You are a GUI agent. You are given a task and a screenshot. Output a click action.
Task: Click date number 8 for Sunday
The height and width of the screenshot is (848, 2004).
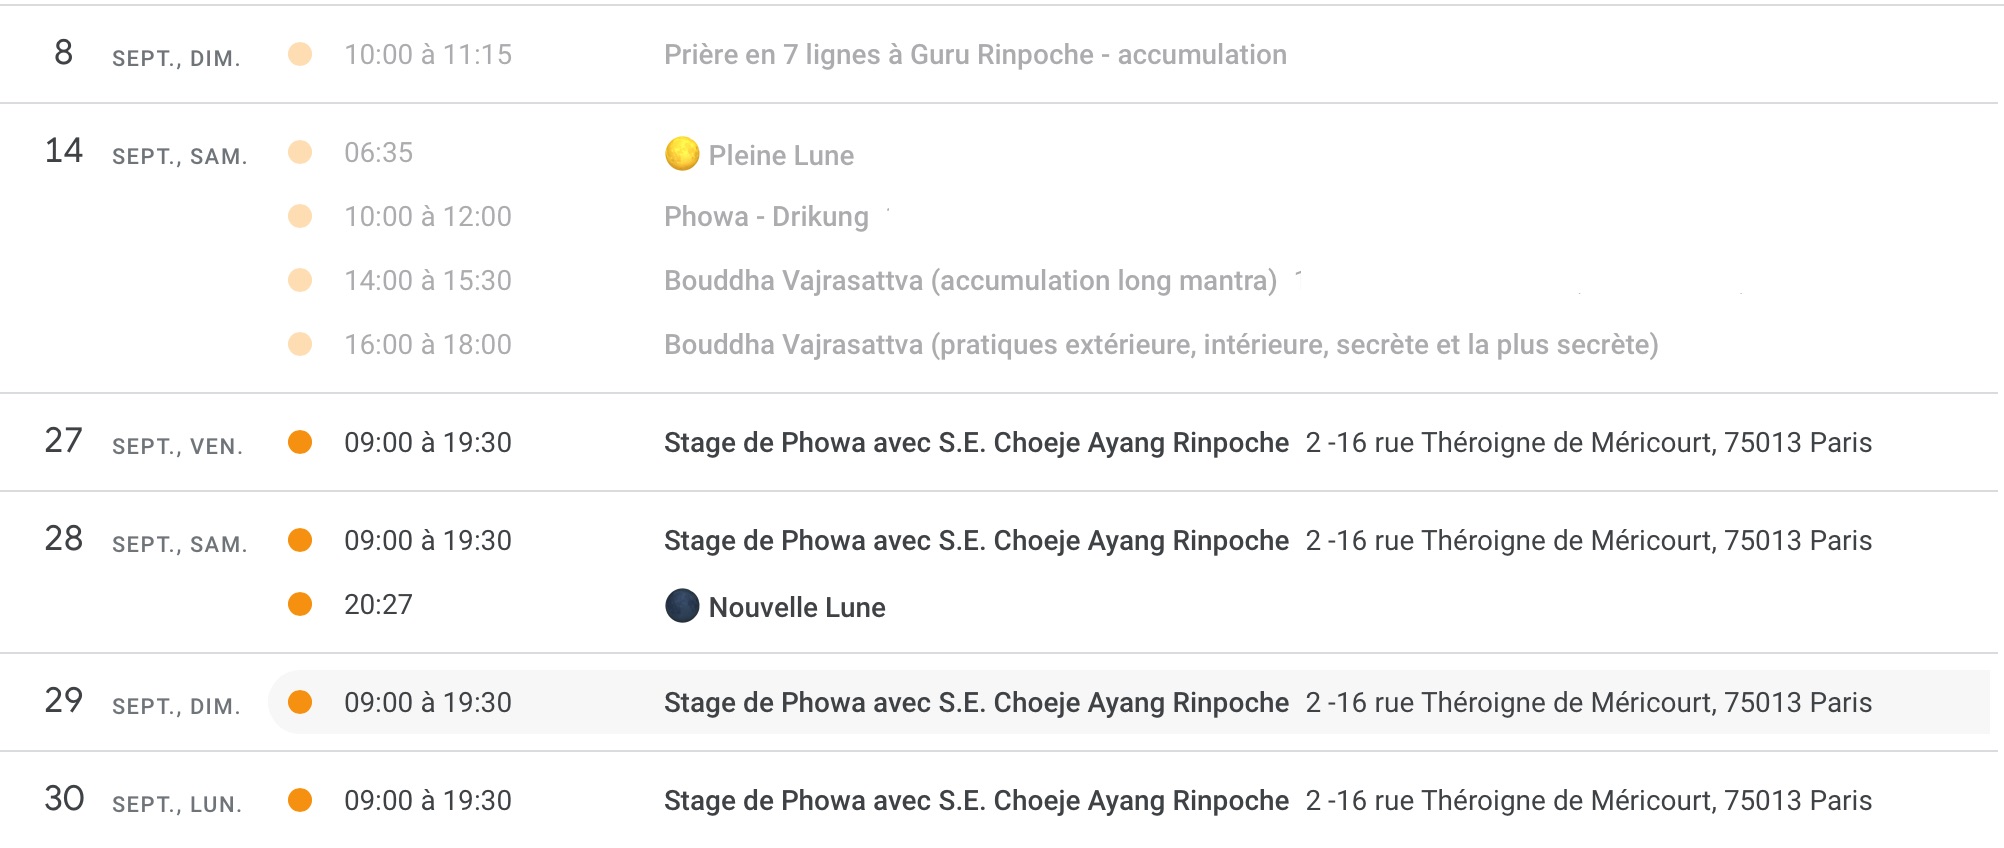64,52
